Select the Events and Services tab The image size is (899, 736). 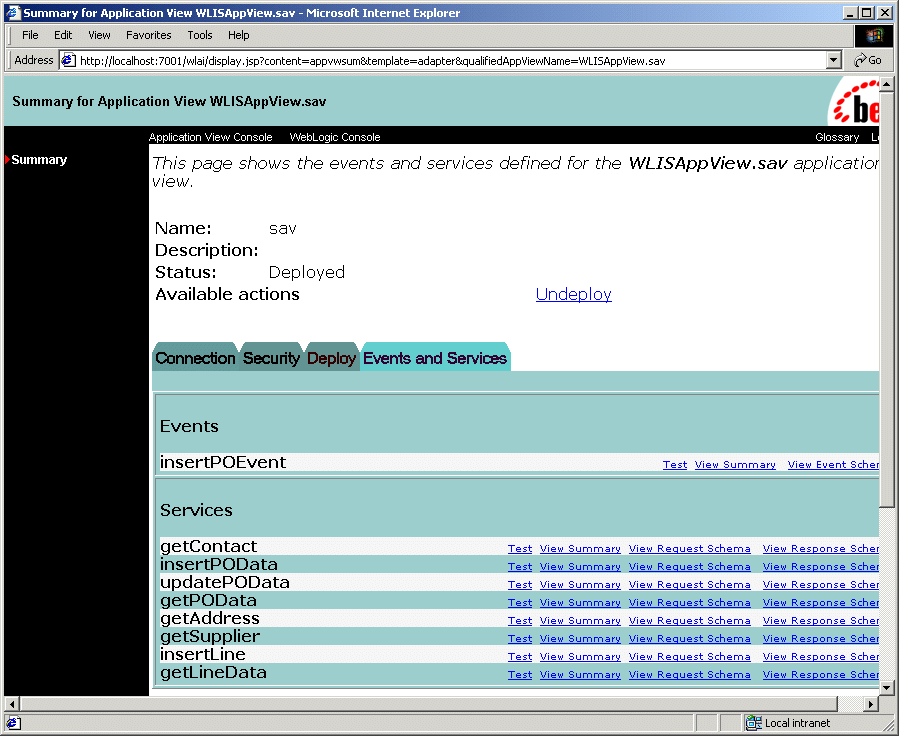coord(435,358)
